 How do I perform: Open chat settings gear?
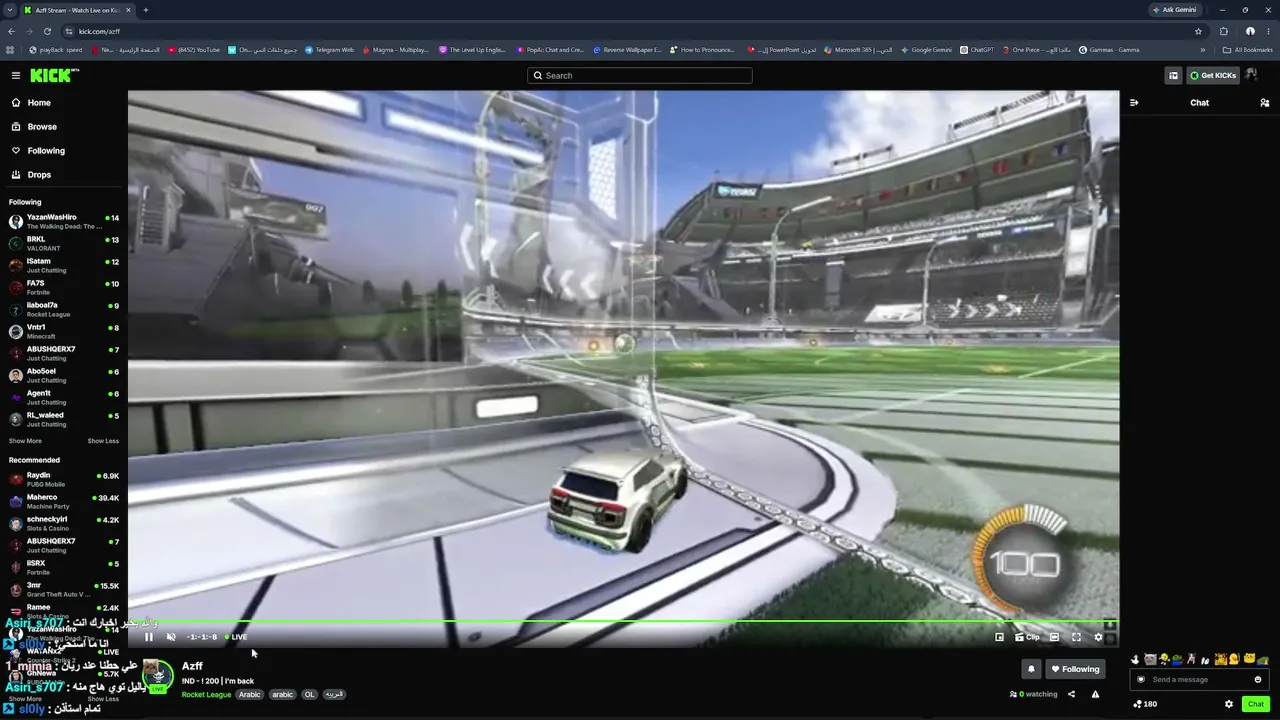(1229, 704)
